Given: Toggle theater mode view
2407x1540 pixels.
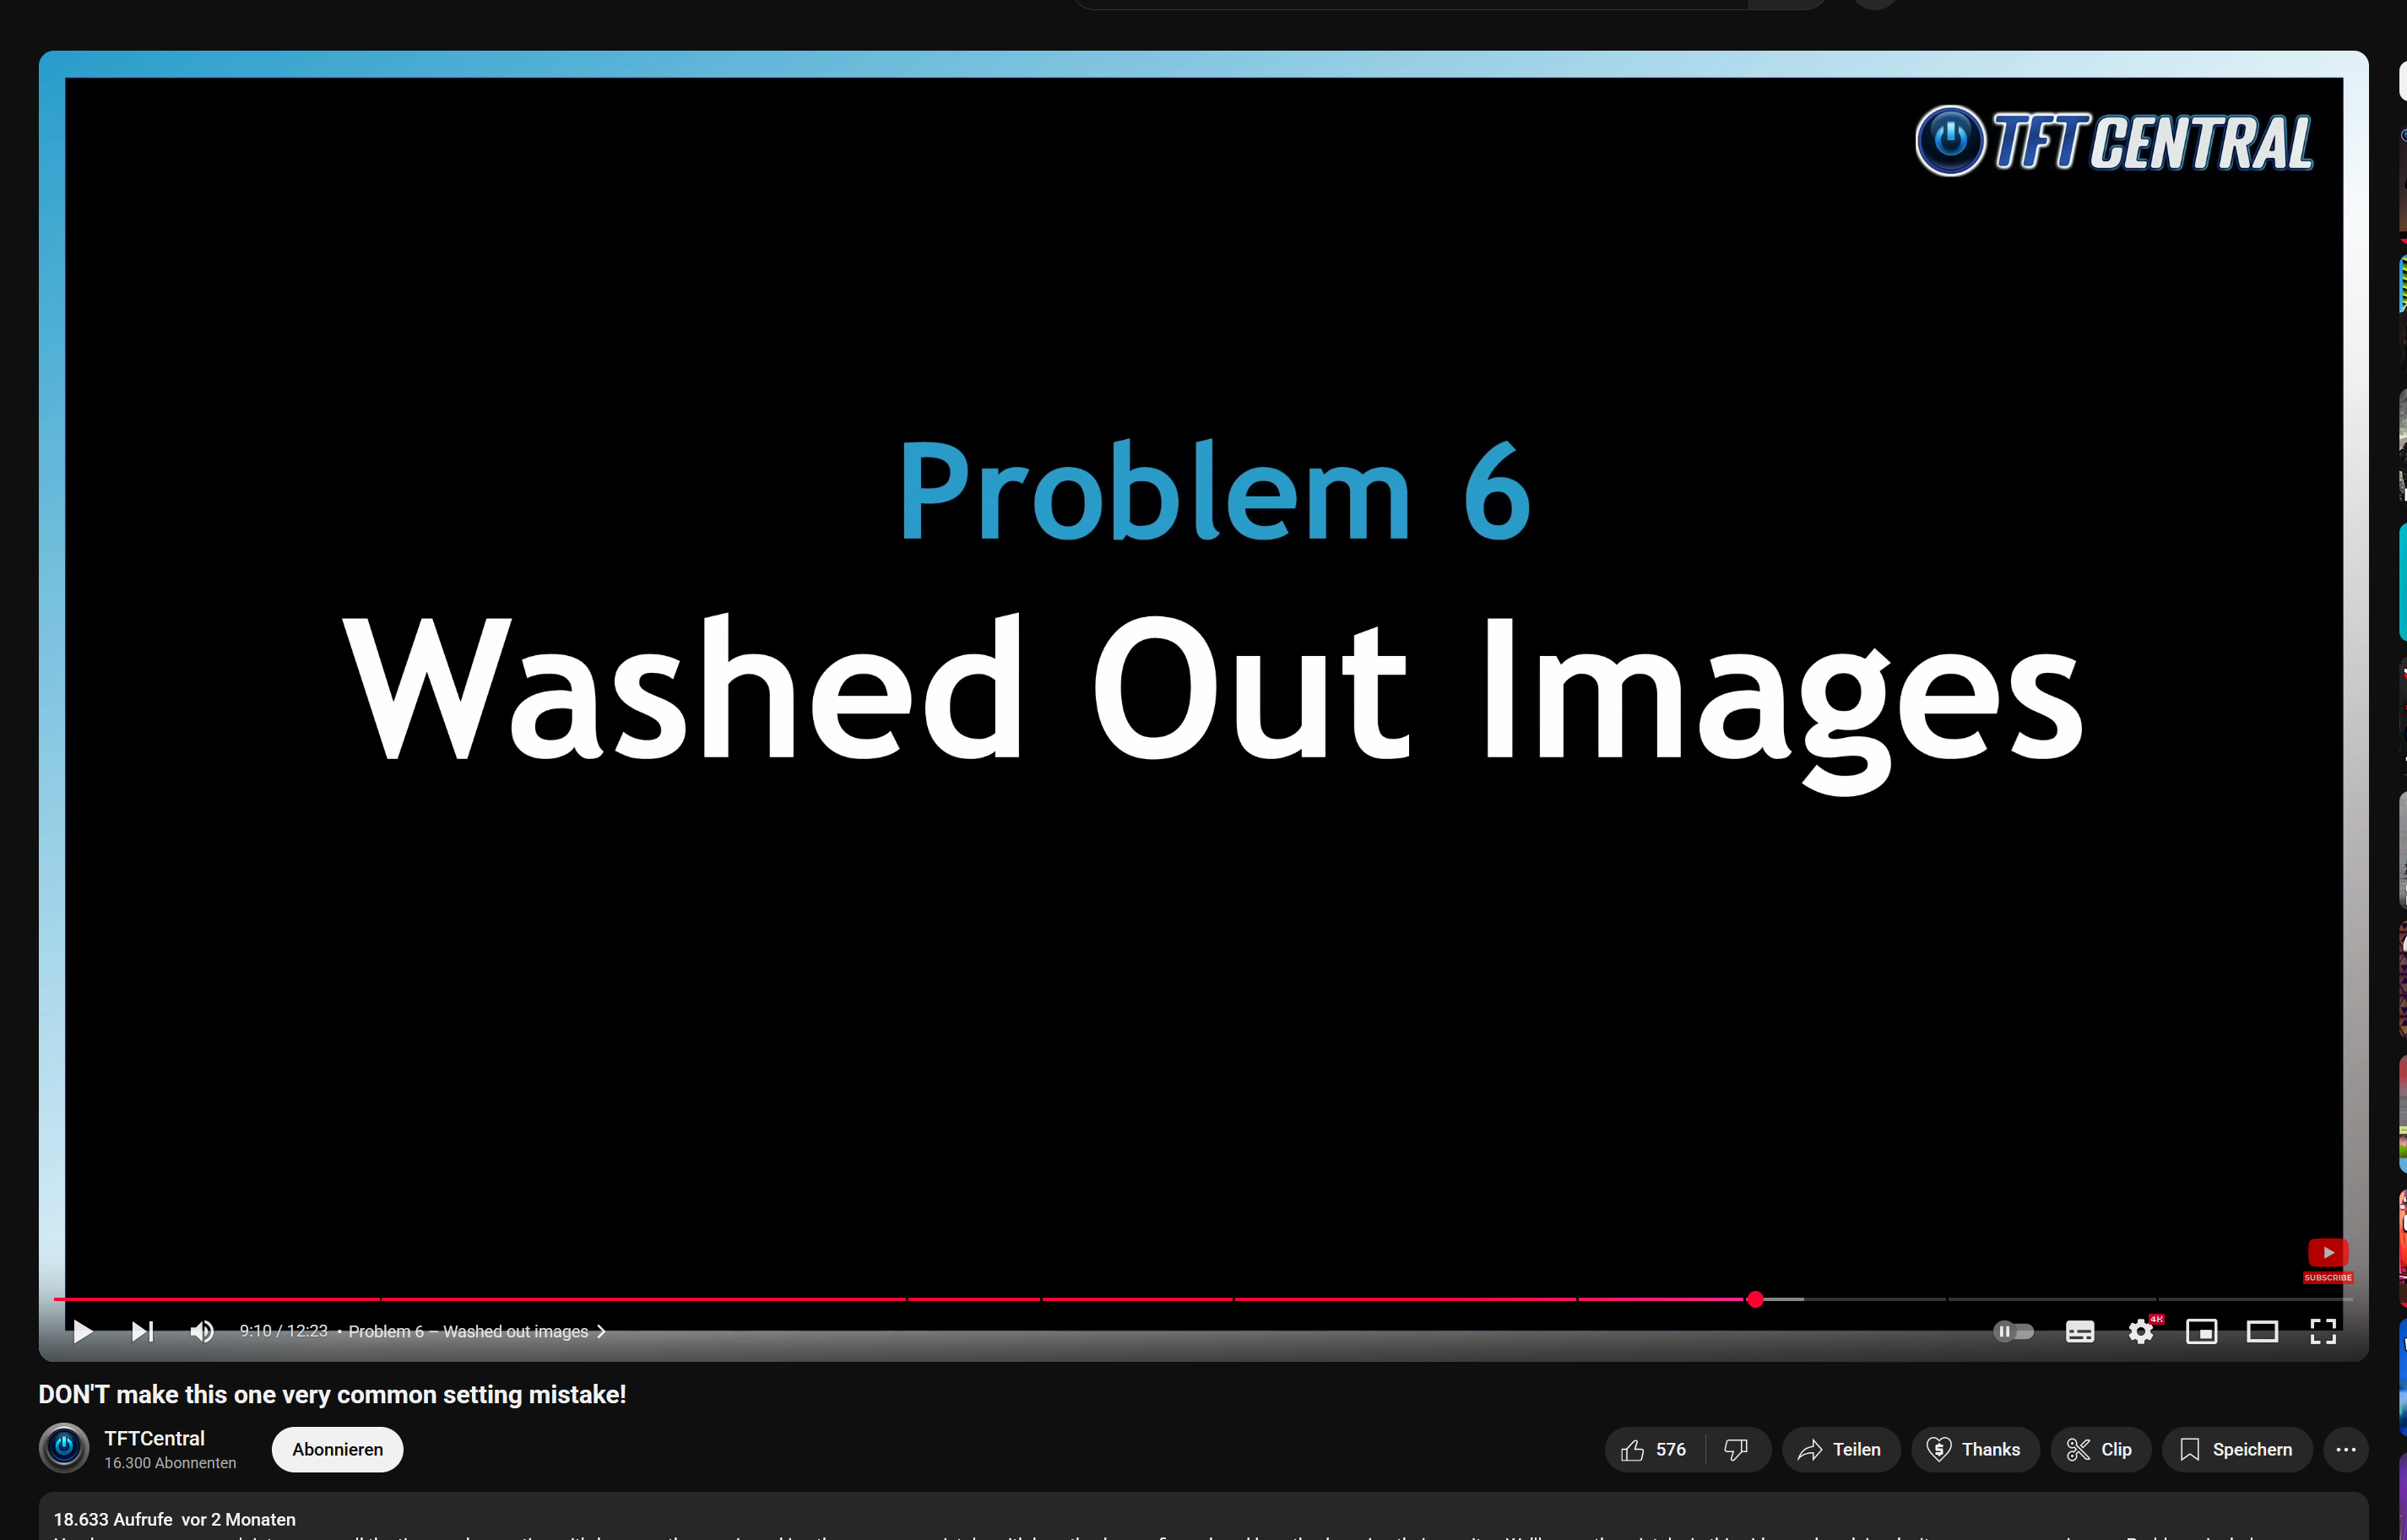Looking at the screenshot, I should pyautogui.click(x=2262, y=1331).
